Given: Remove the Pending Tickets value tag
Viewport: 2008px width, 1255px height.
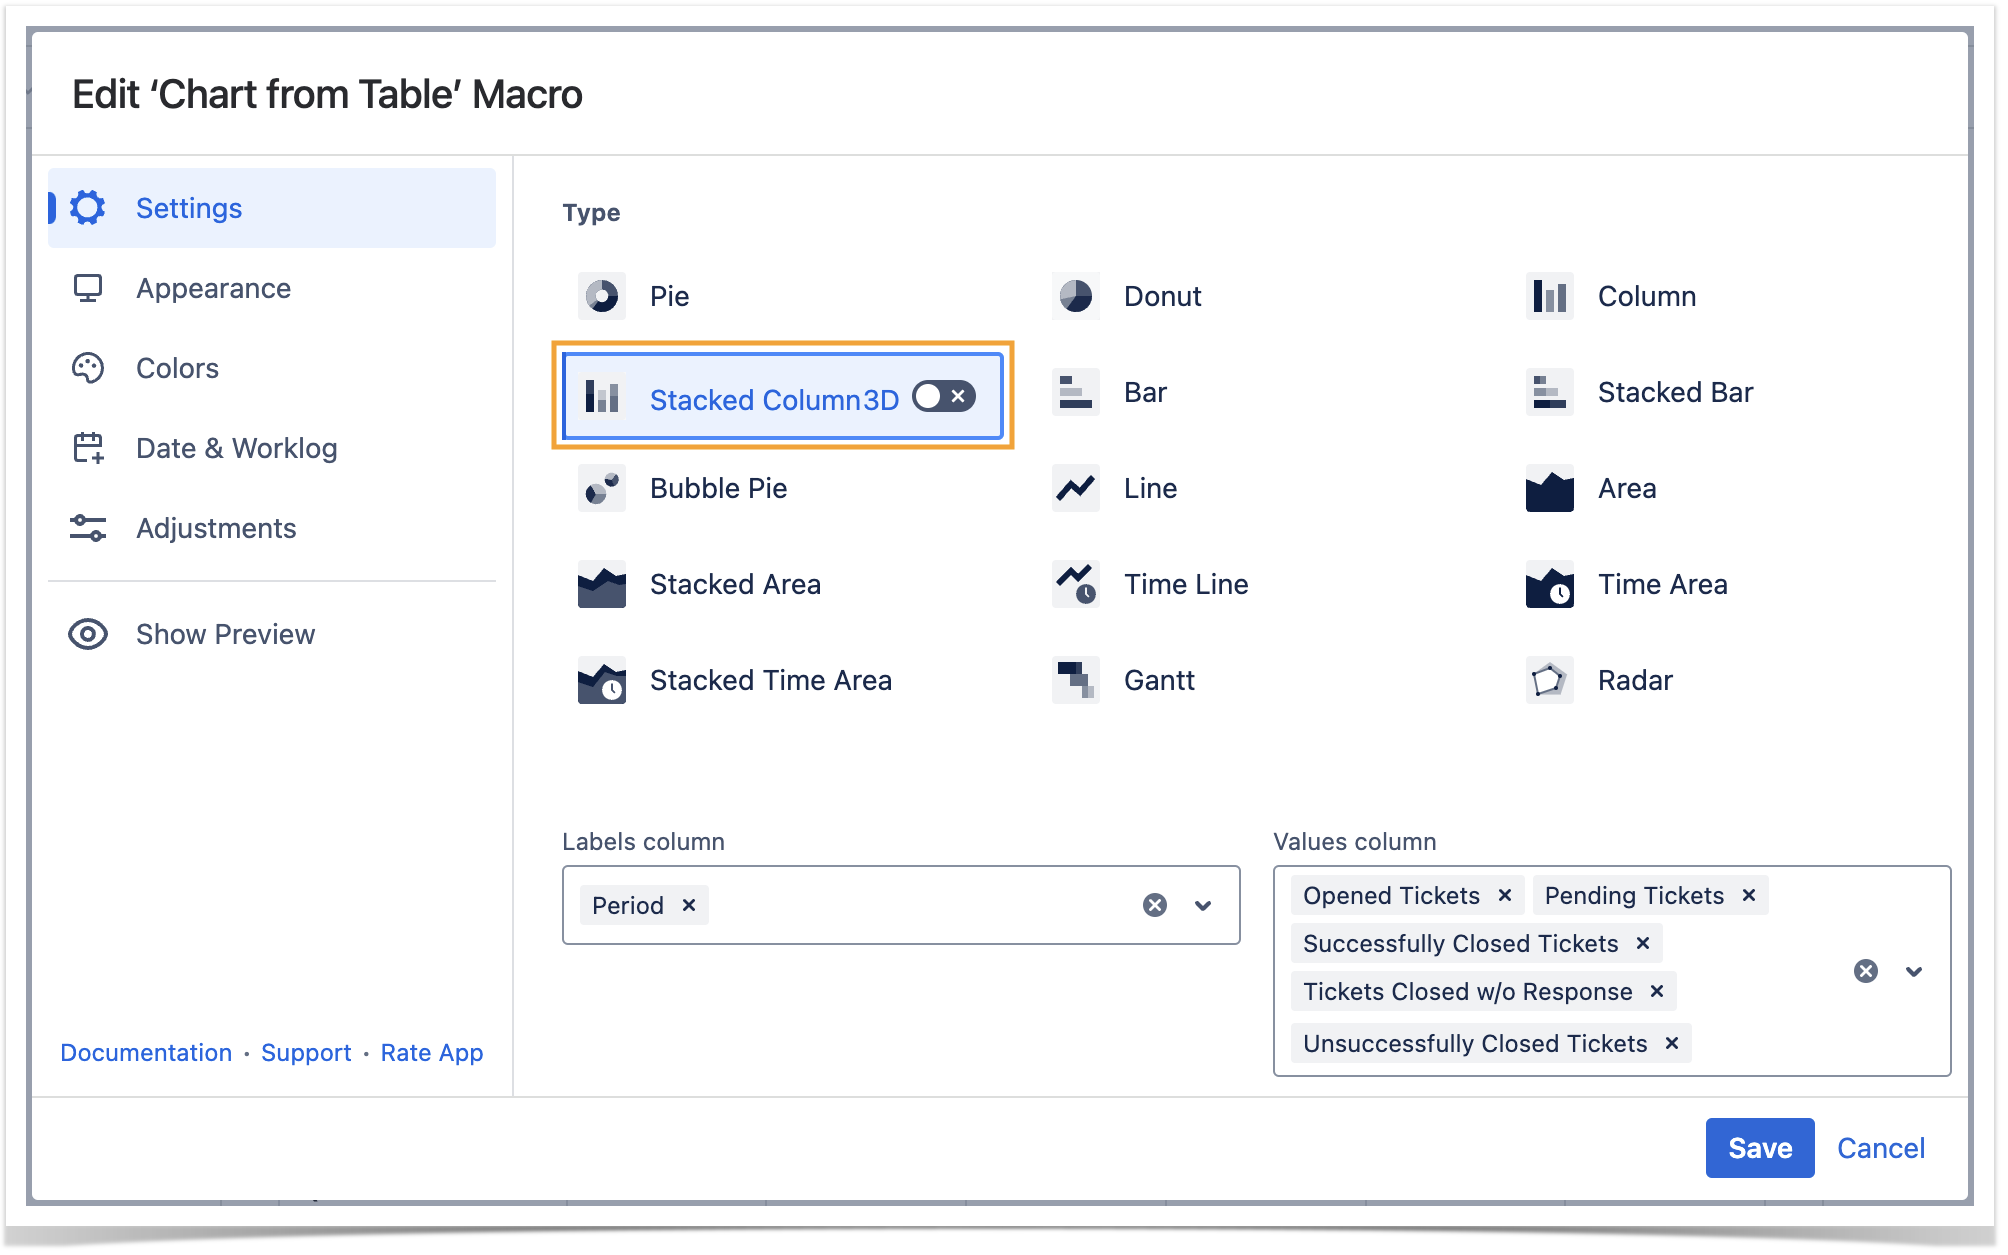Looking at the screenshot, I should pyautogui.click(x=1749, y=895).
